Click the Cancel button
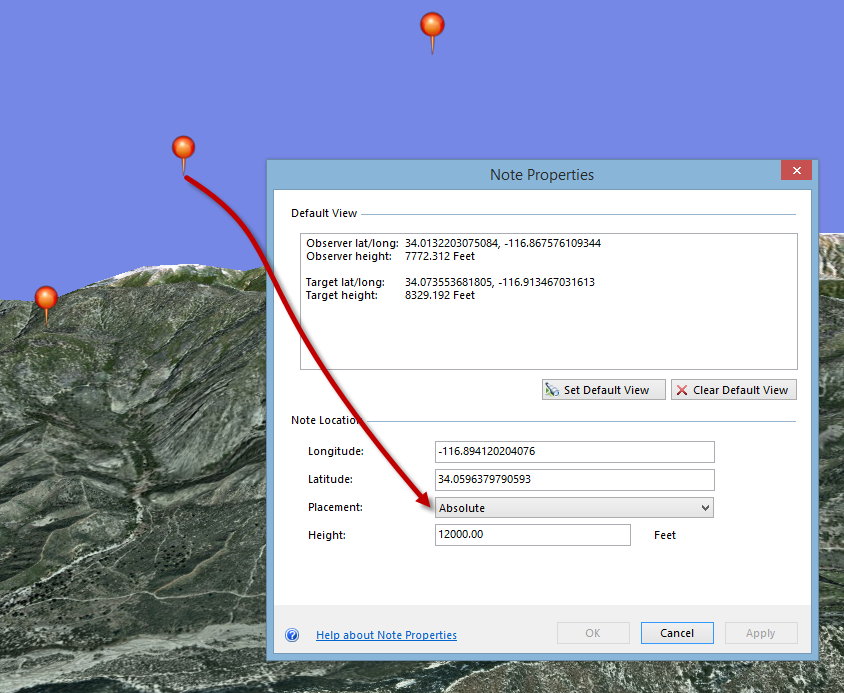This screenshot has width=844, height=693. (677, 632)
